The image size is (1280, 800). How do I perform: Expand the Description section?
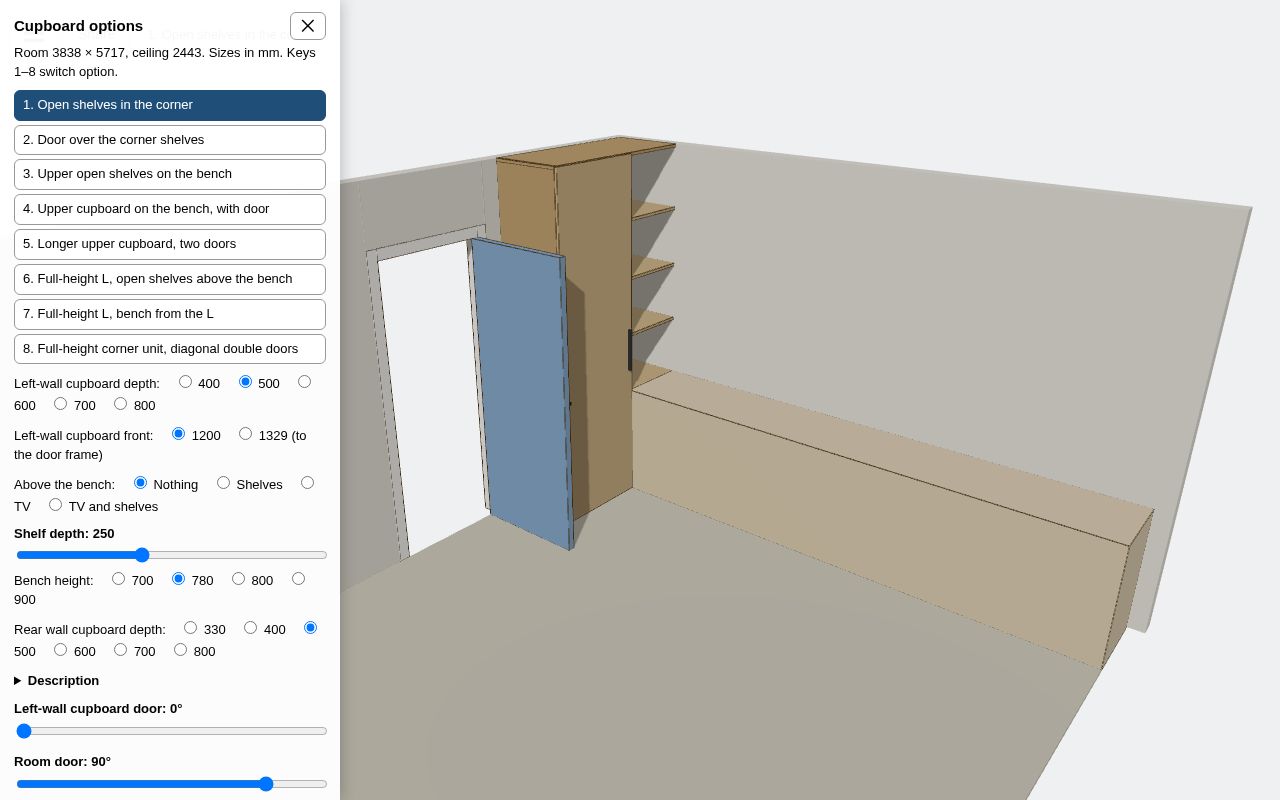coord(57,681)
